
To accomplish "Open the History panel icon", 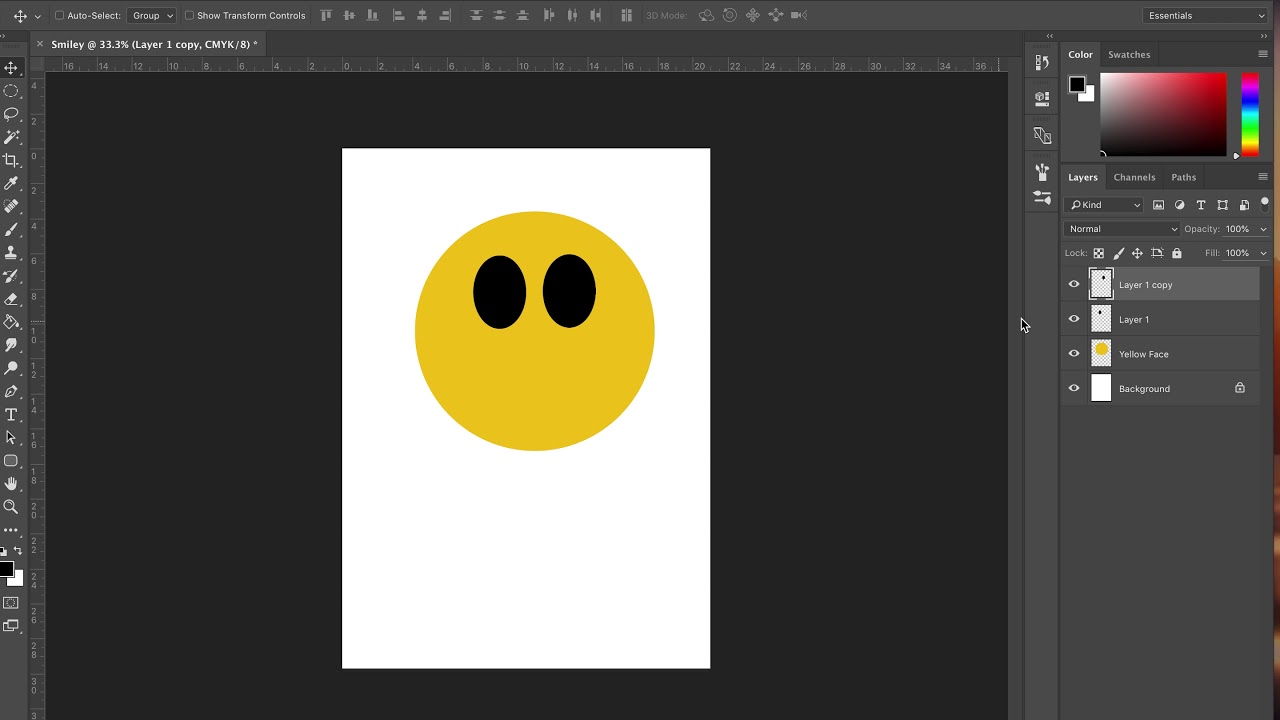I will 1042,62.
